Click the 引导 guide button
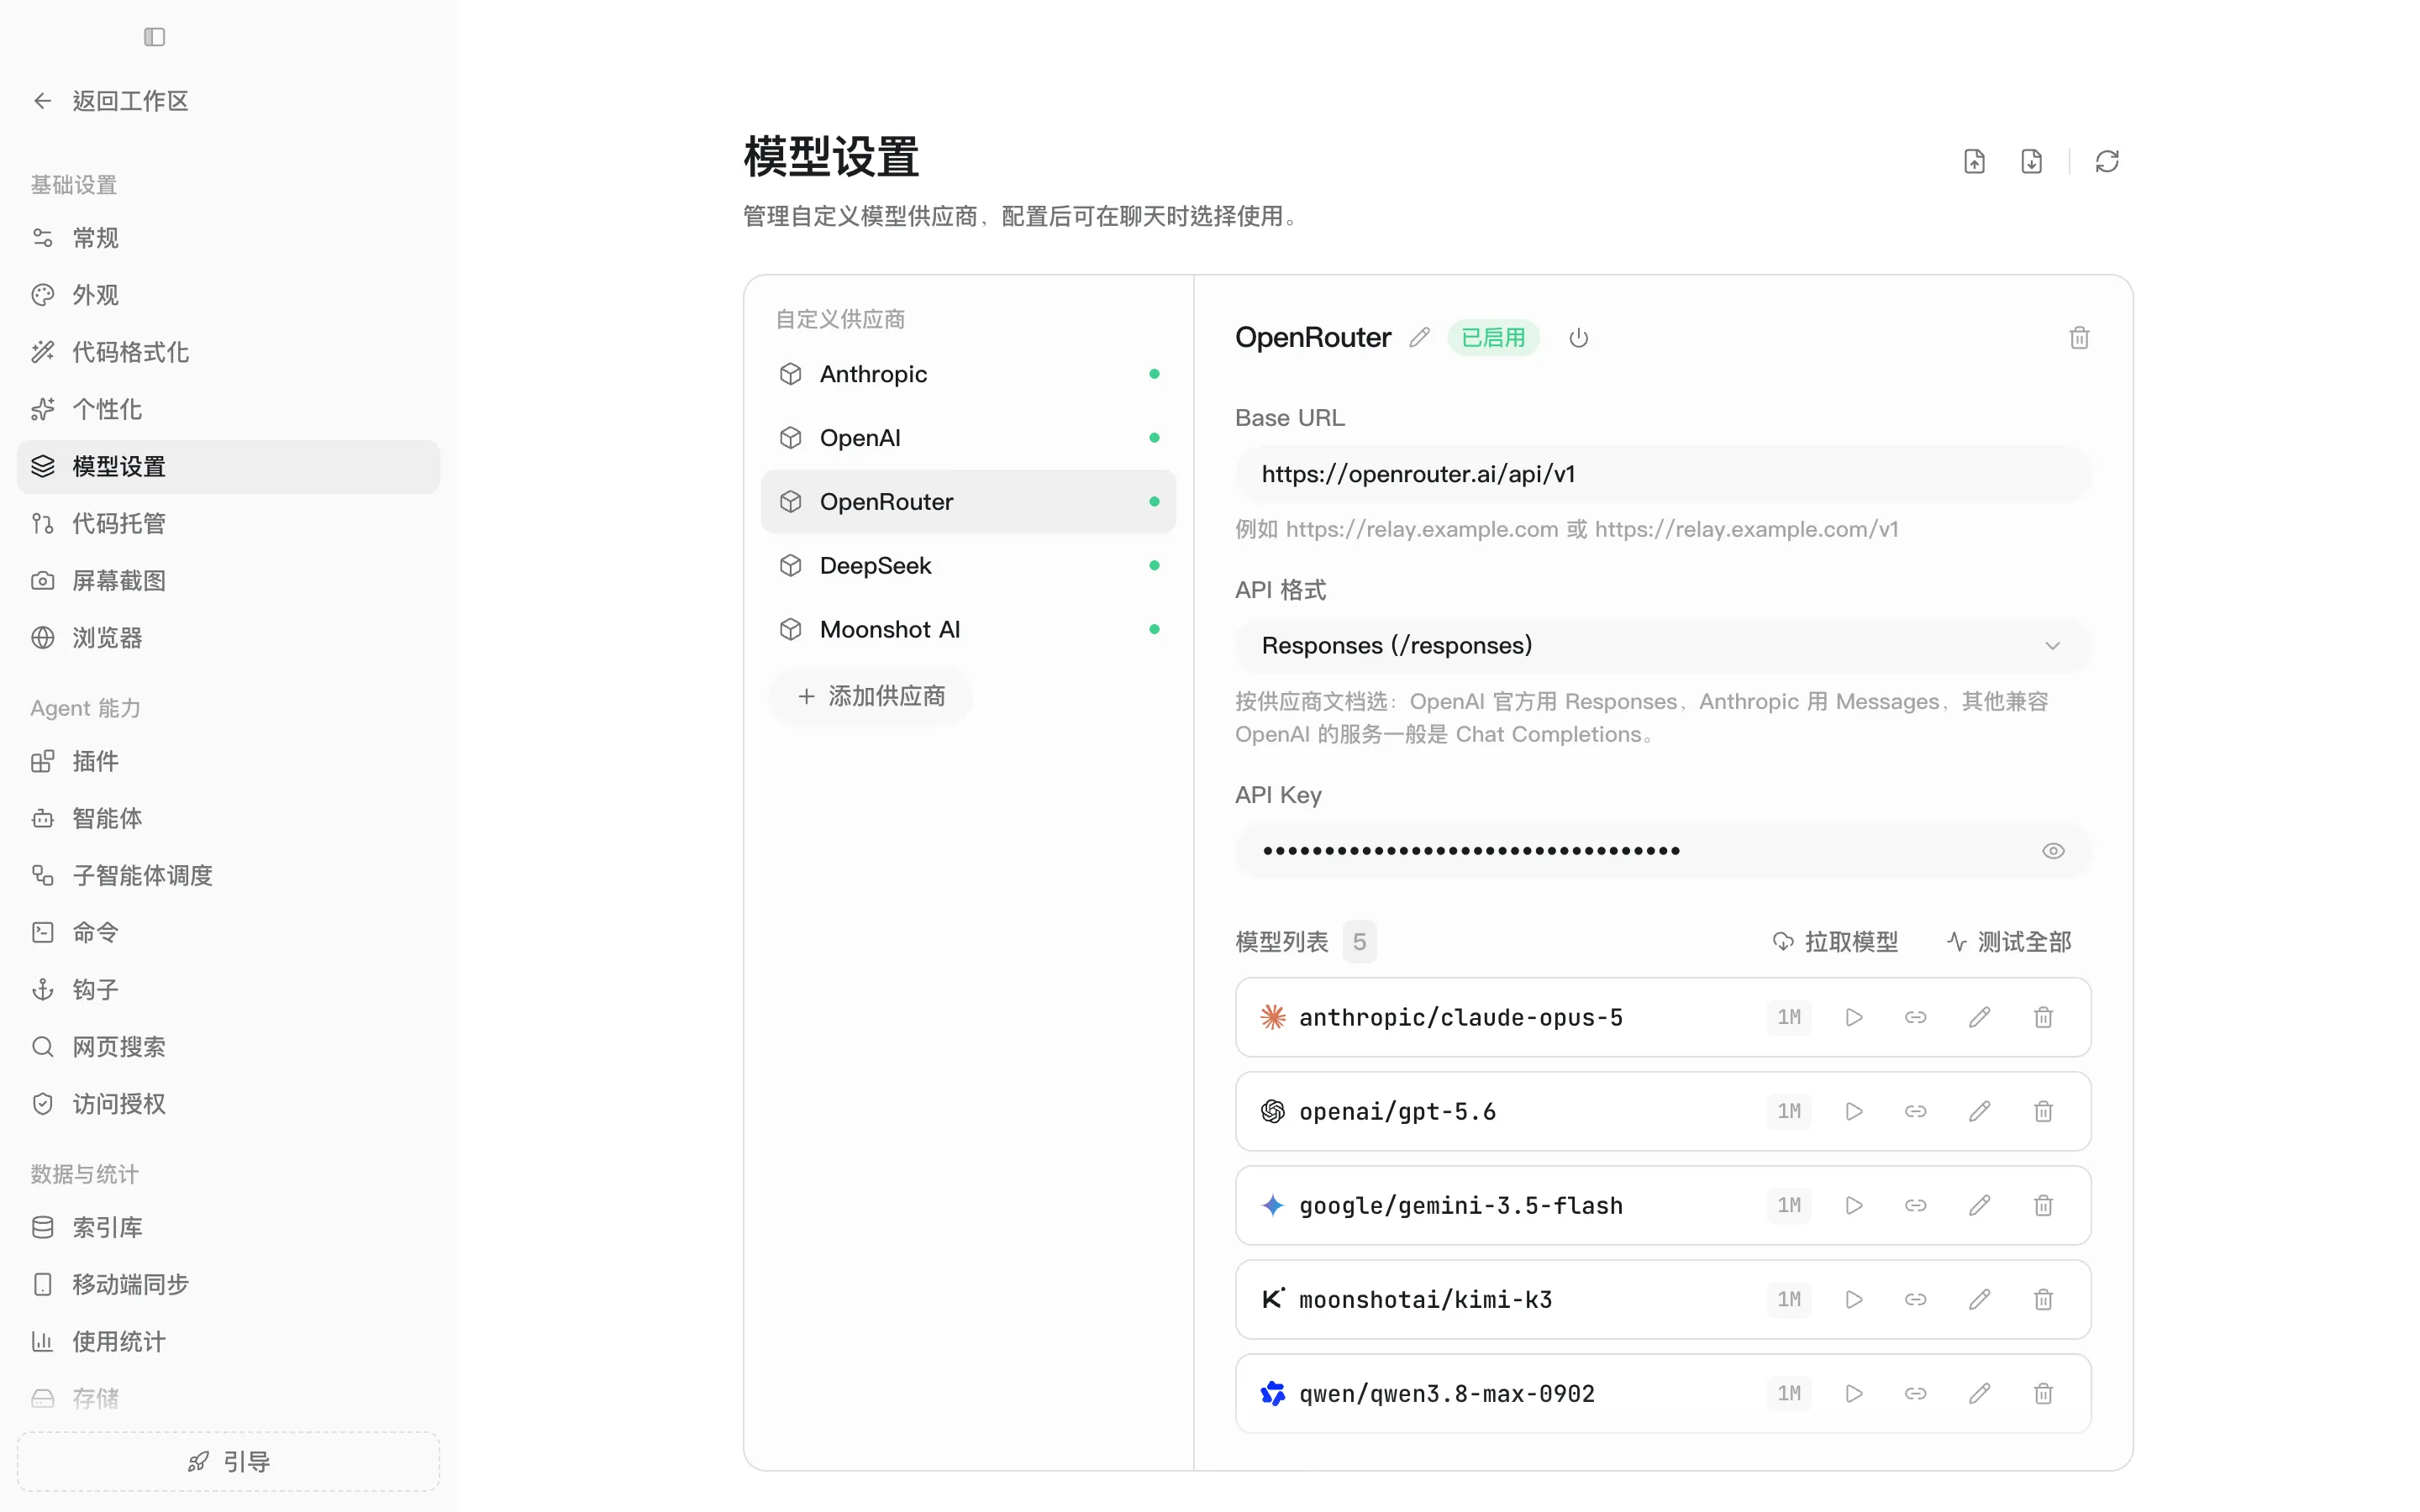Viewport: 2420px width, 1512px height. pos(228,1462)
